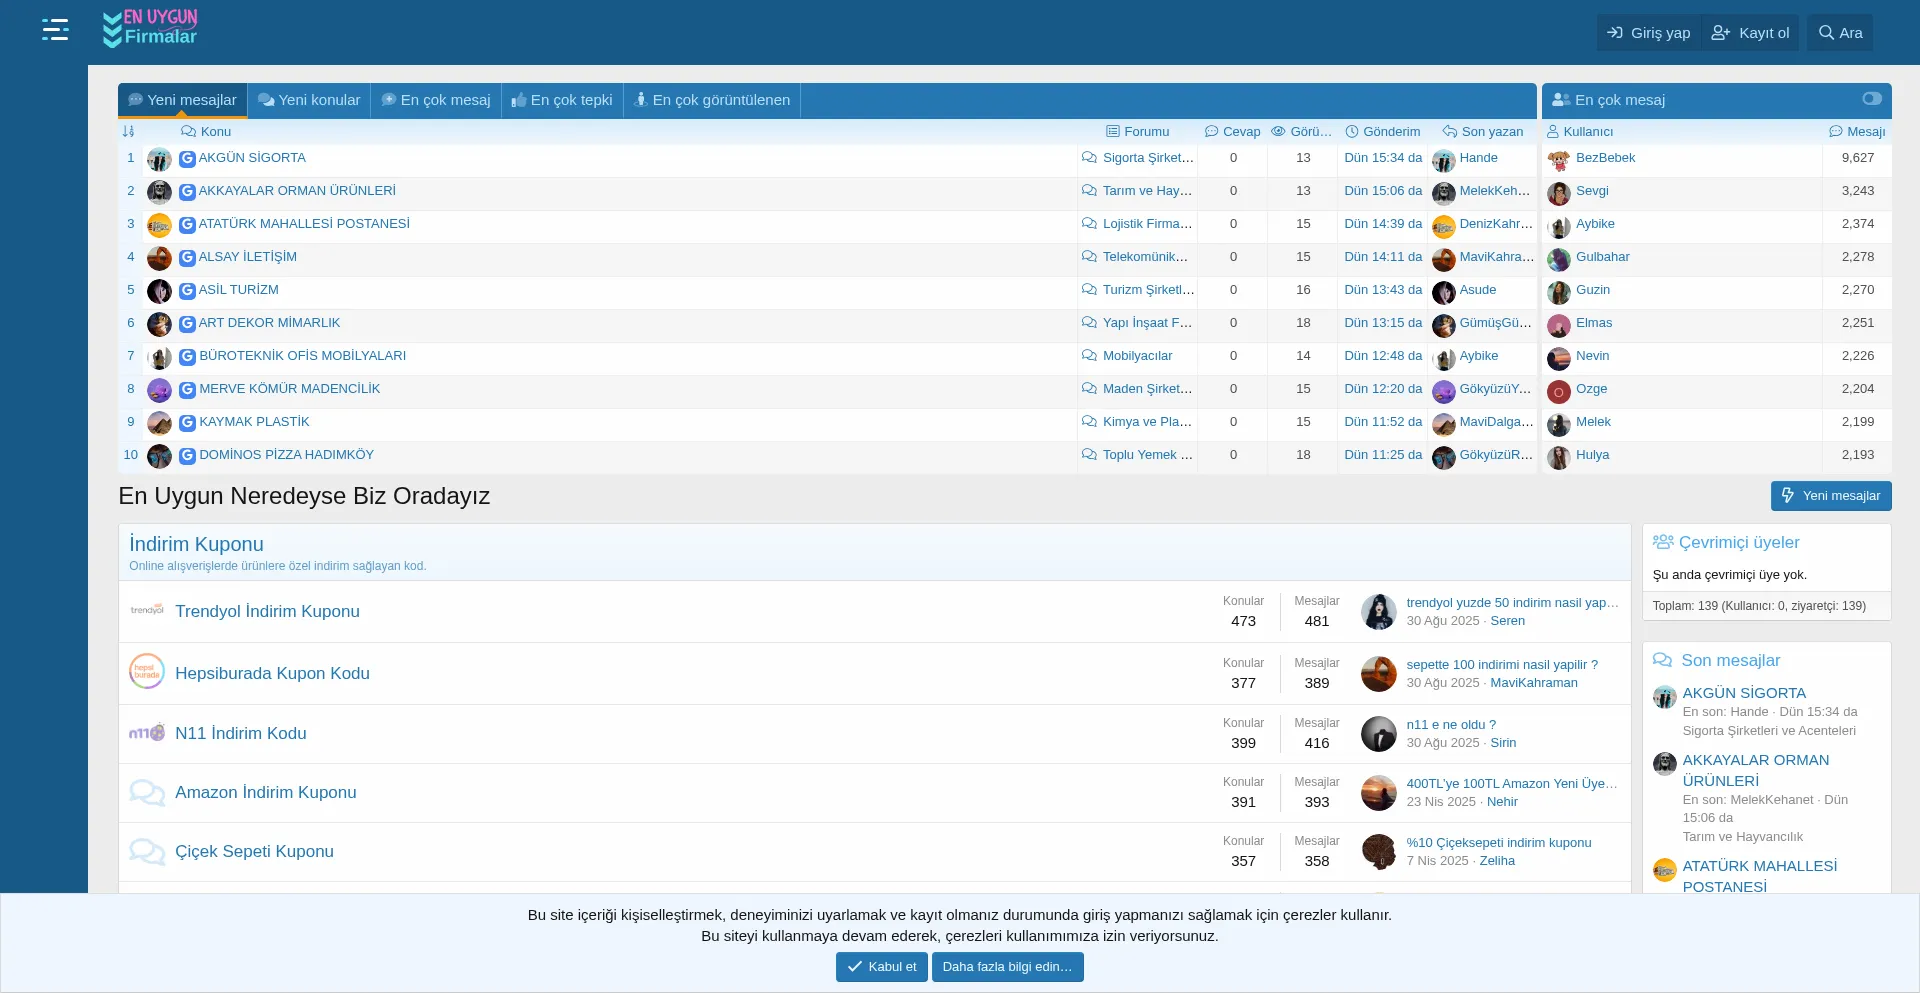Open the İndirim Kuponu category heading
This screenshot has height=993, width=1920.
click(196, 544)
